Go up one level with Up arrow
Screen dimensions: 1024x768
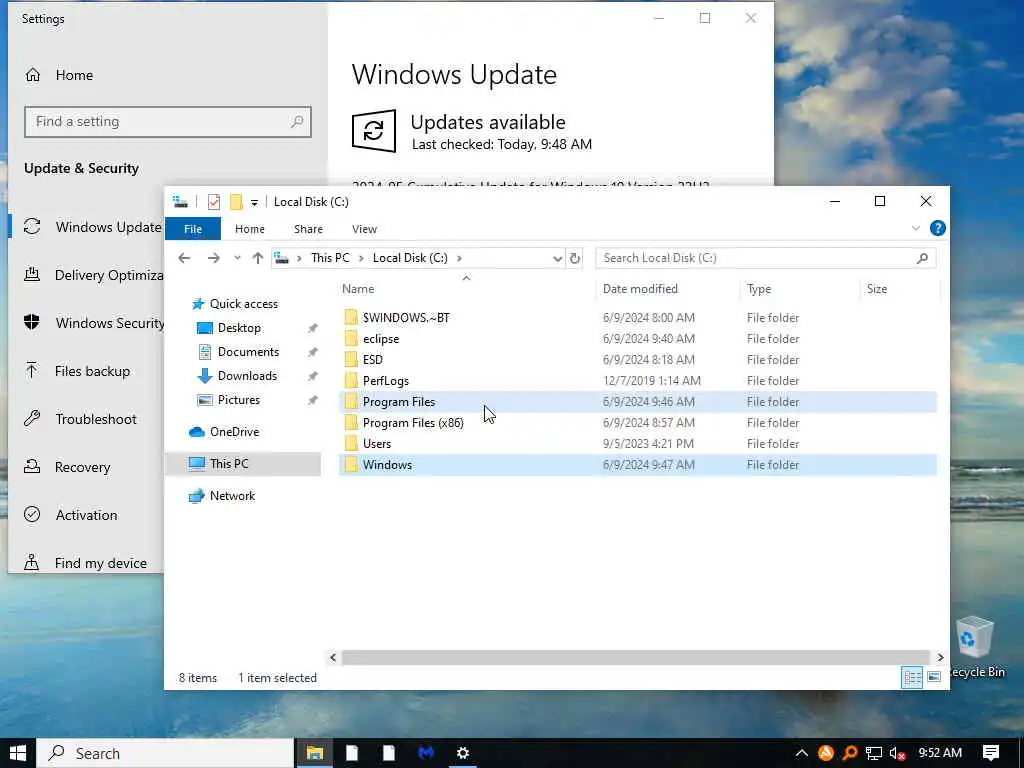click(257, 258)
